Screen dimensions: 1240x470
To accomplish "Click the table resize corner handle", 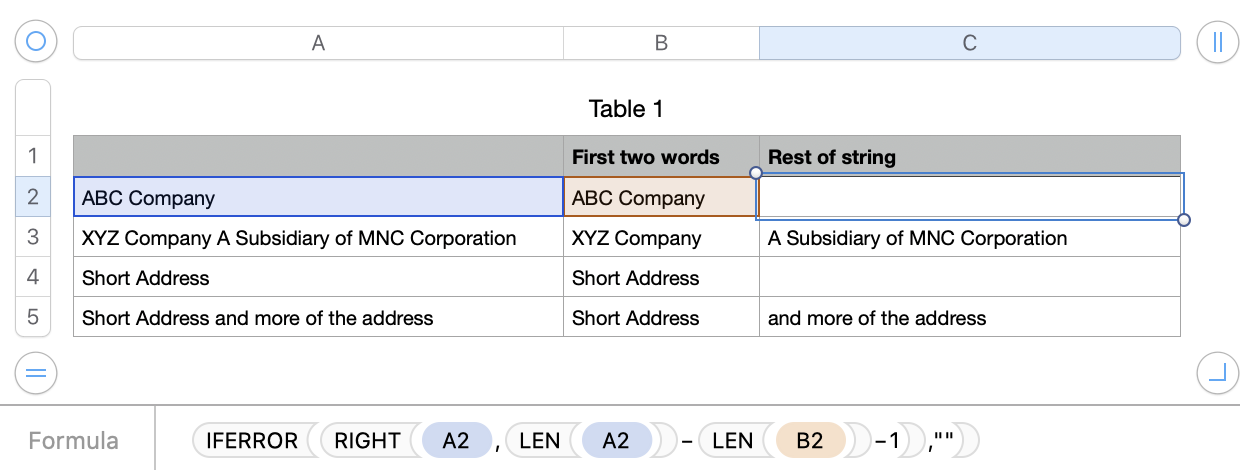I will coord(1217,373).
